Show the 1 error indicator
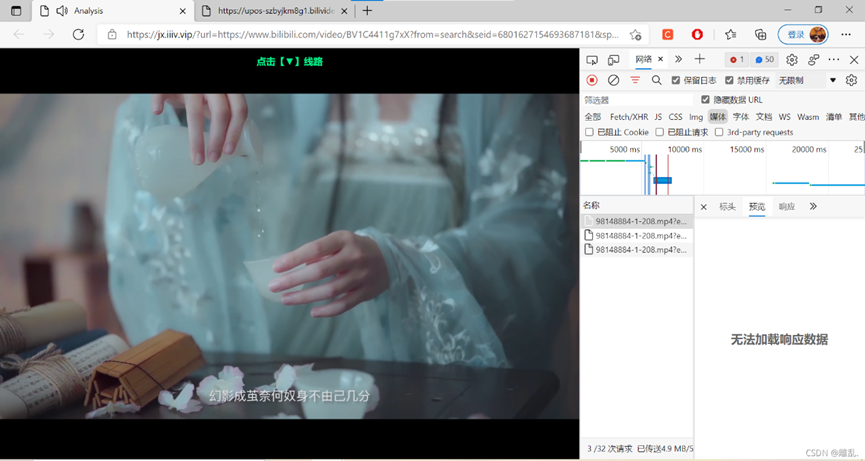865x461 pixels. point(737,60)
